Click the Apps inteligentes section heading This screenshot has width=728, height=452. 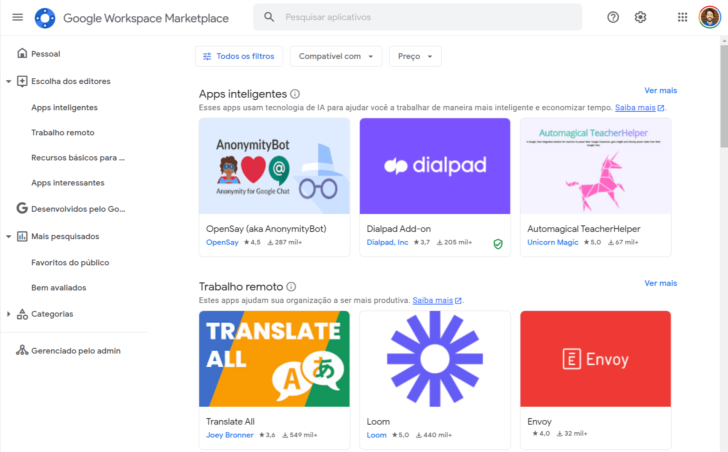coord(243,94)
